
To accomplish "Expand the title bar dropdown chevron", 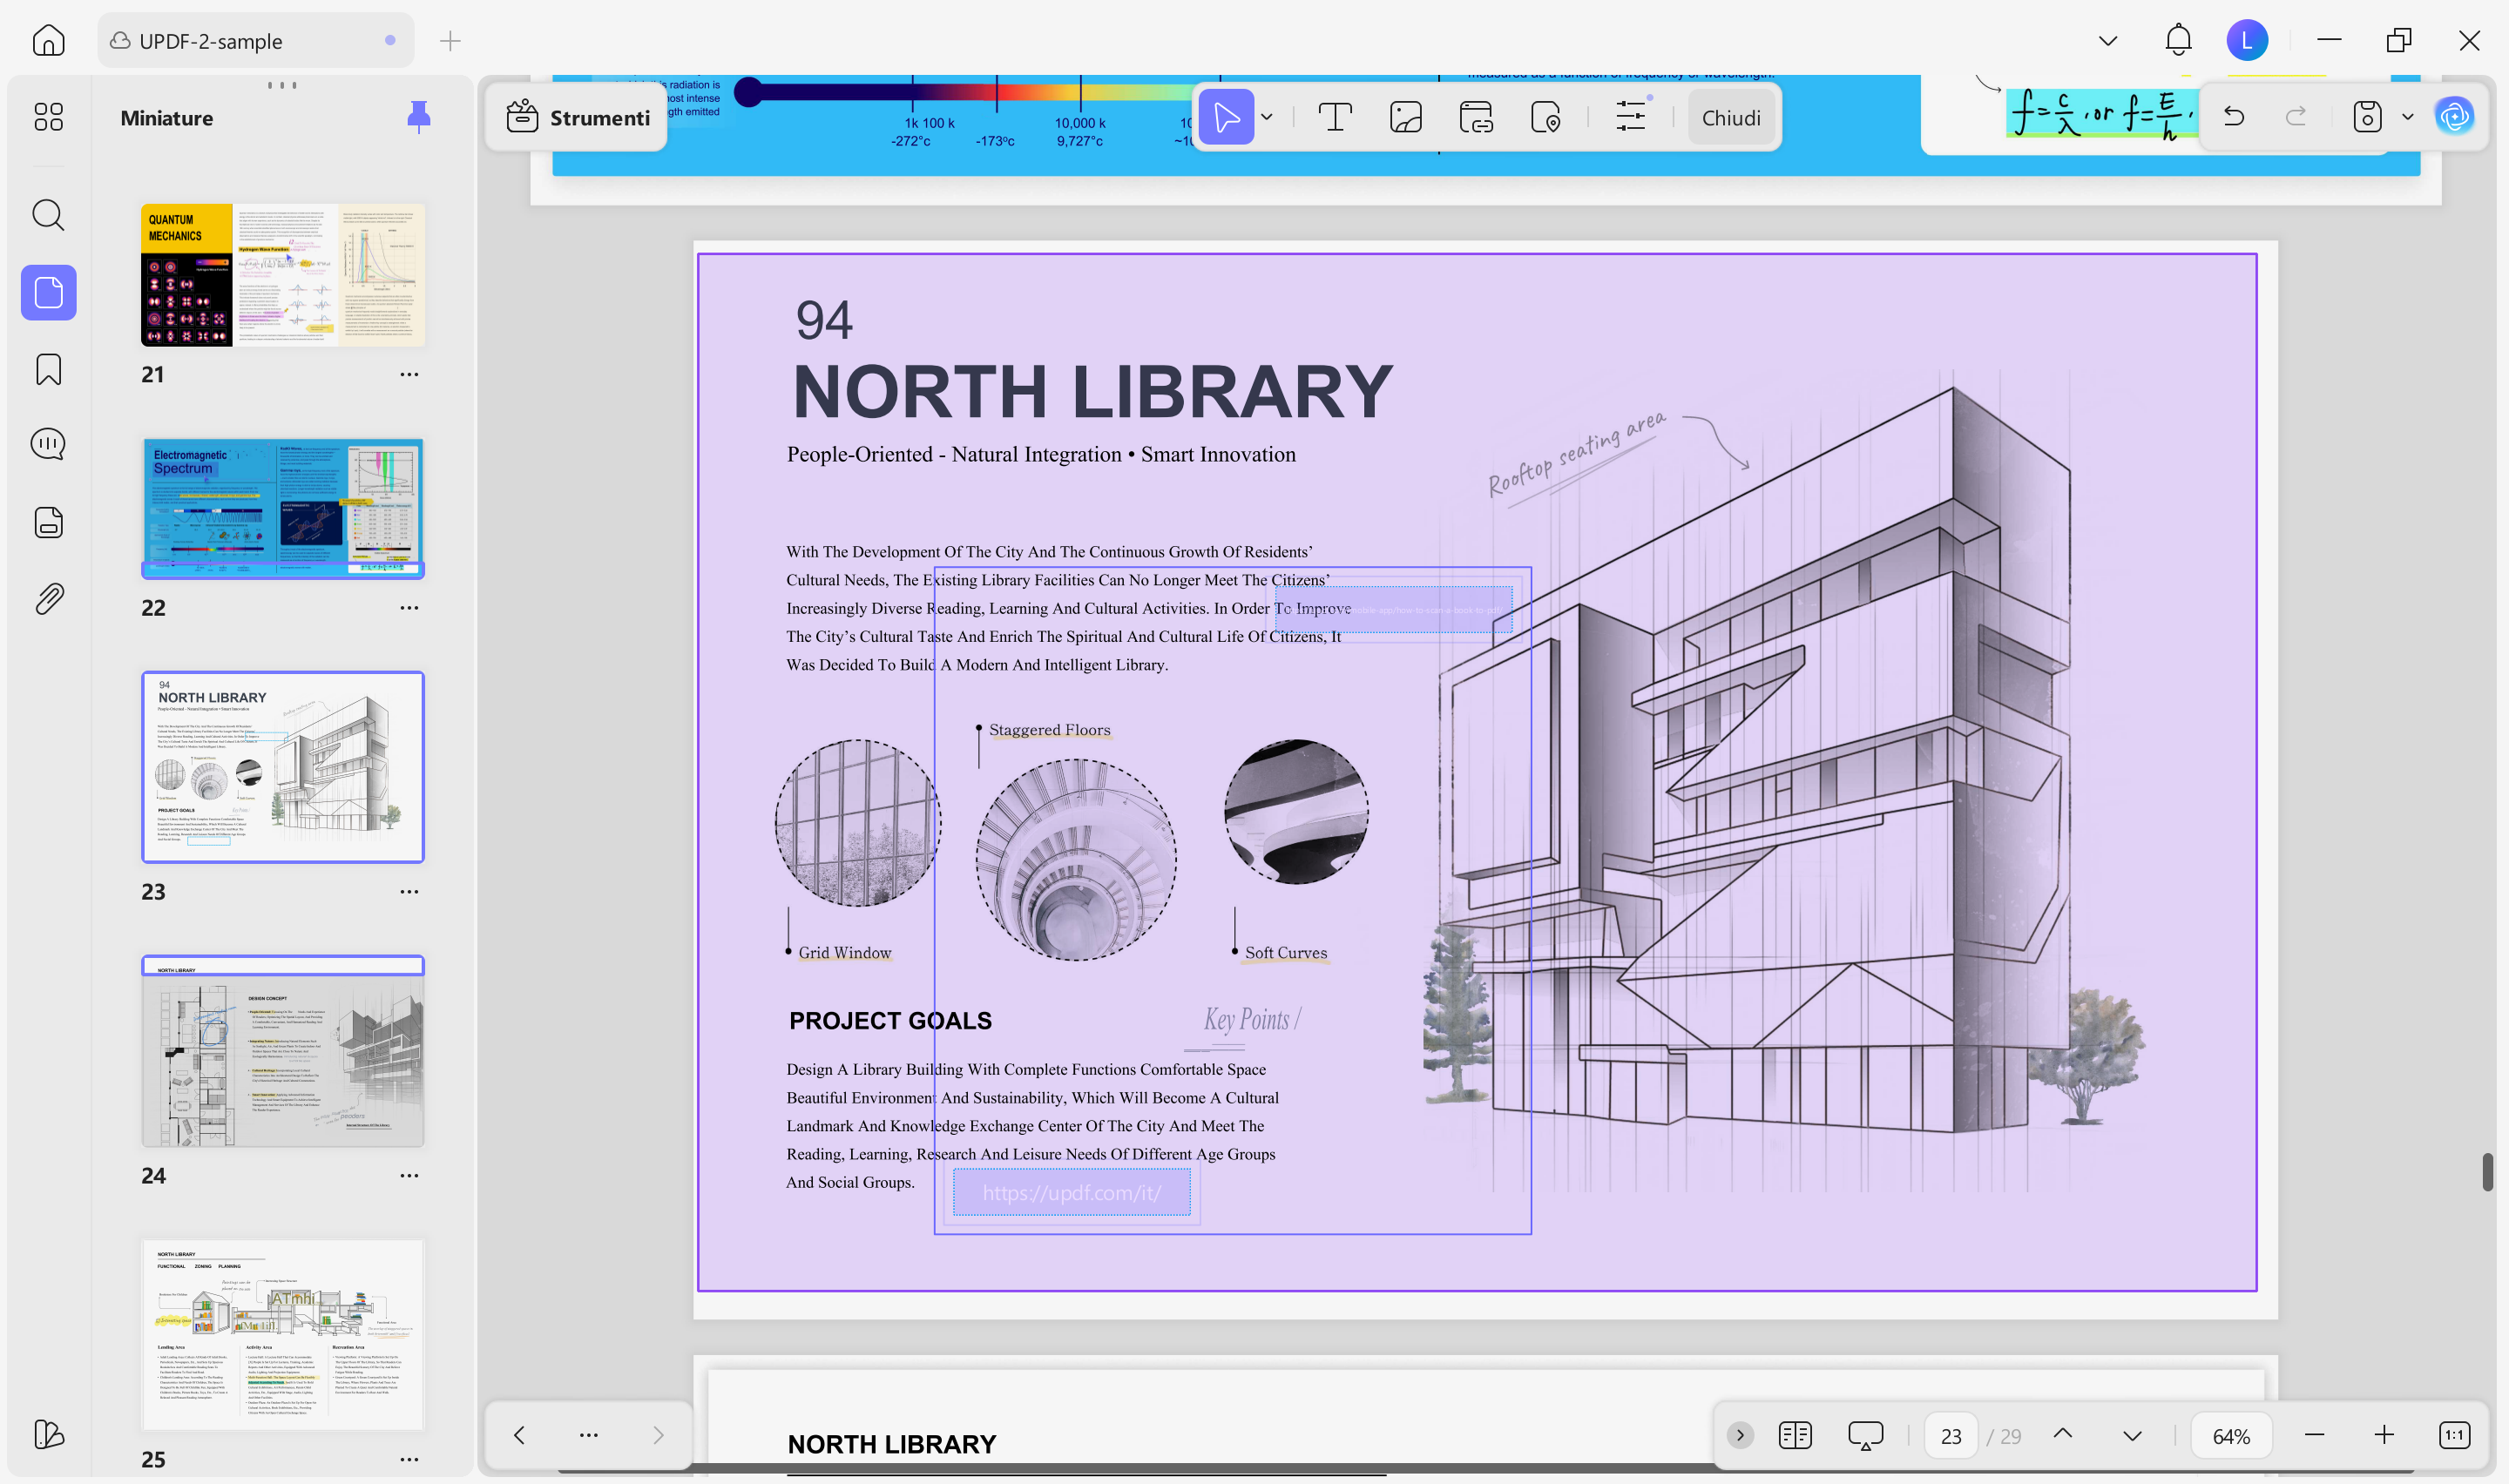I will point(2108,41).
